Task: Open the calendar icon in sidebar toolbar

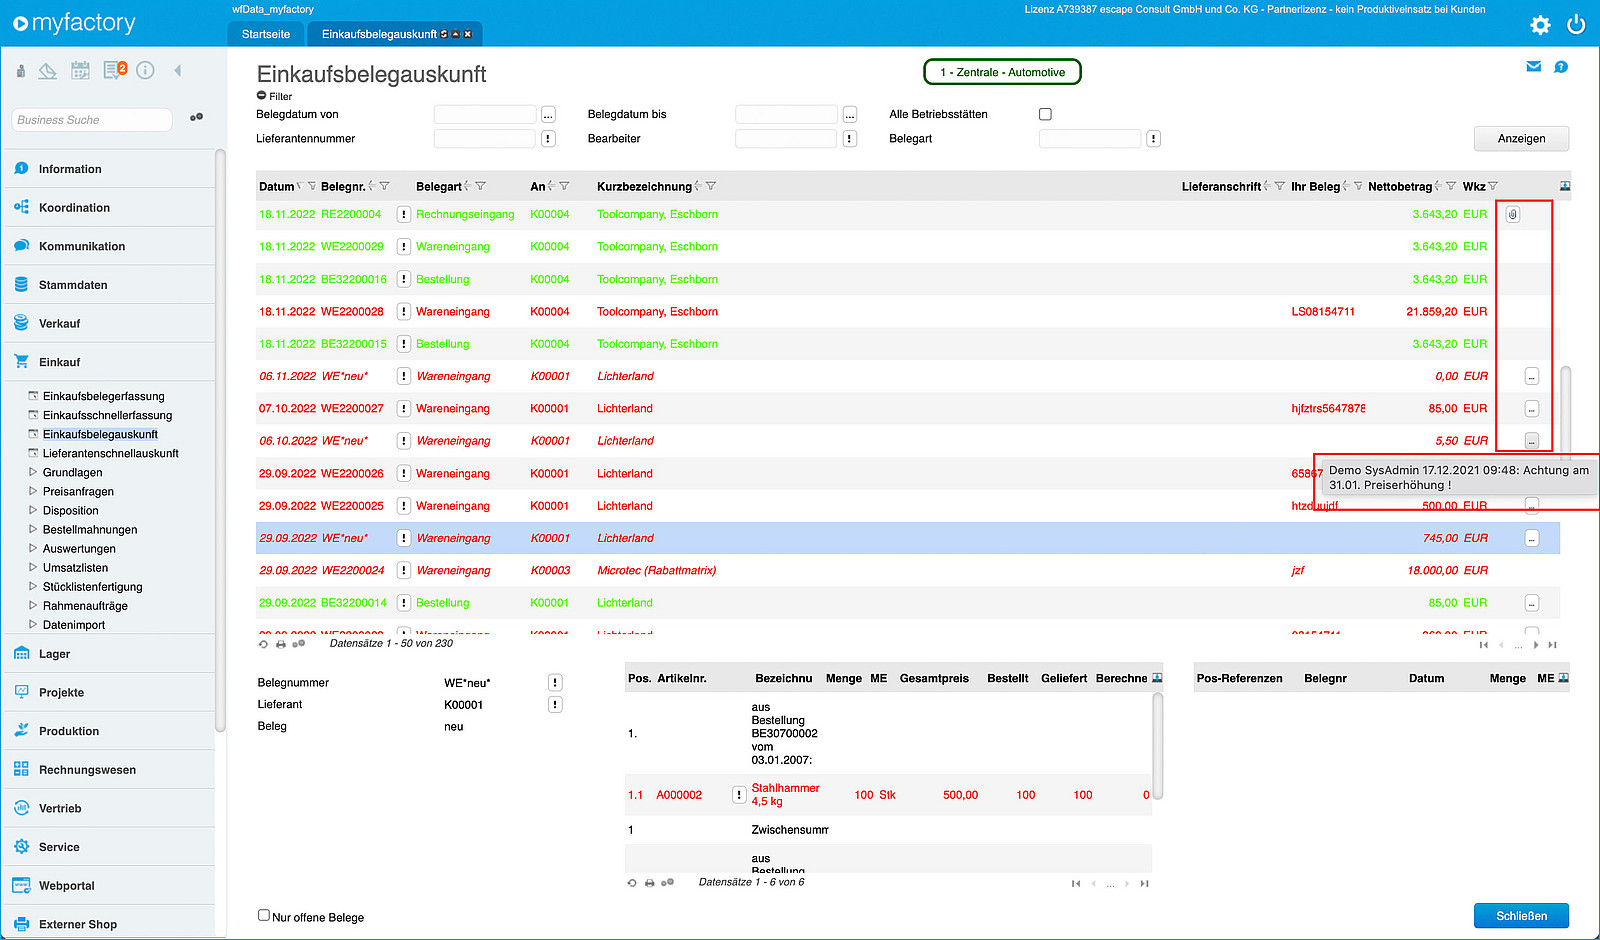Action: [x=80, y=70]
